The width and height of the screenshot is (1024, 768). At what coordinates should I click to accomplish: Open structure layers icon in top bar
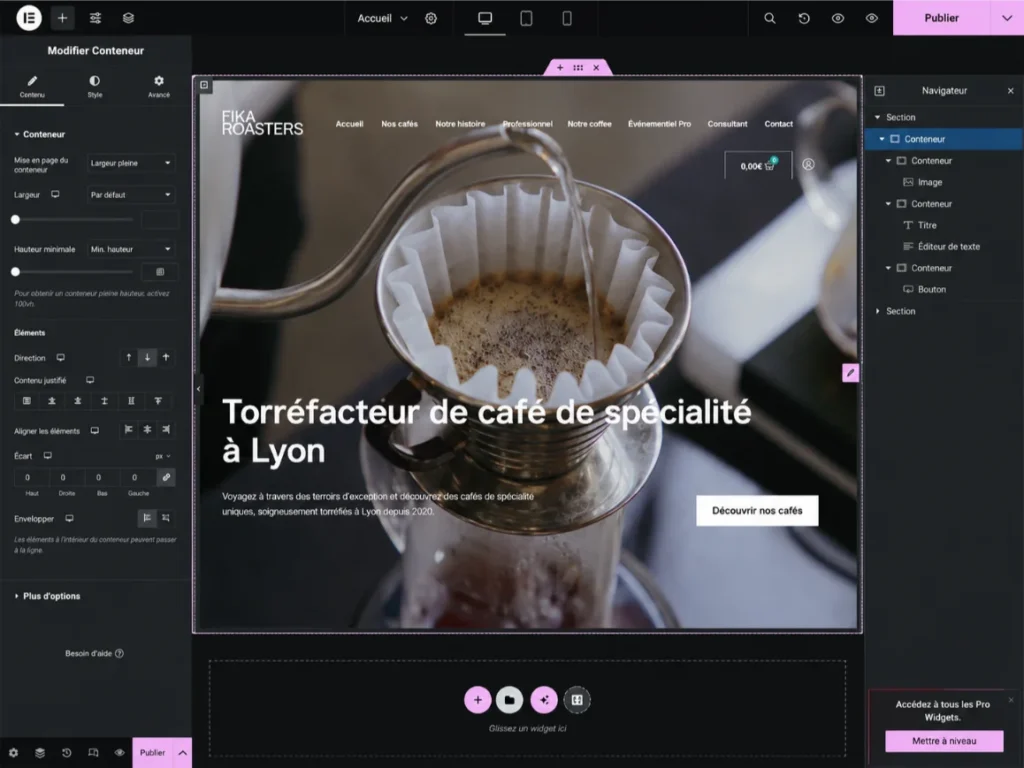[128, 18]
